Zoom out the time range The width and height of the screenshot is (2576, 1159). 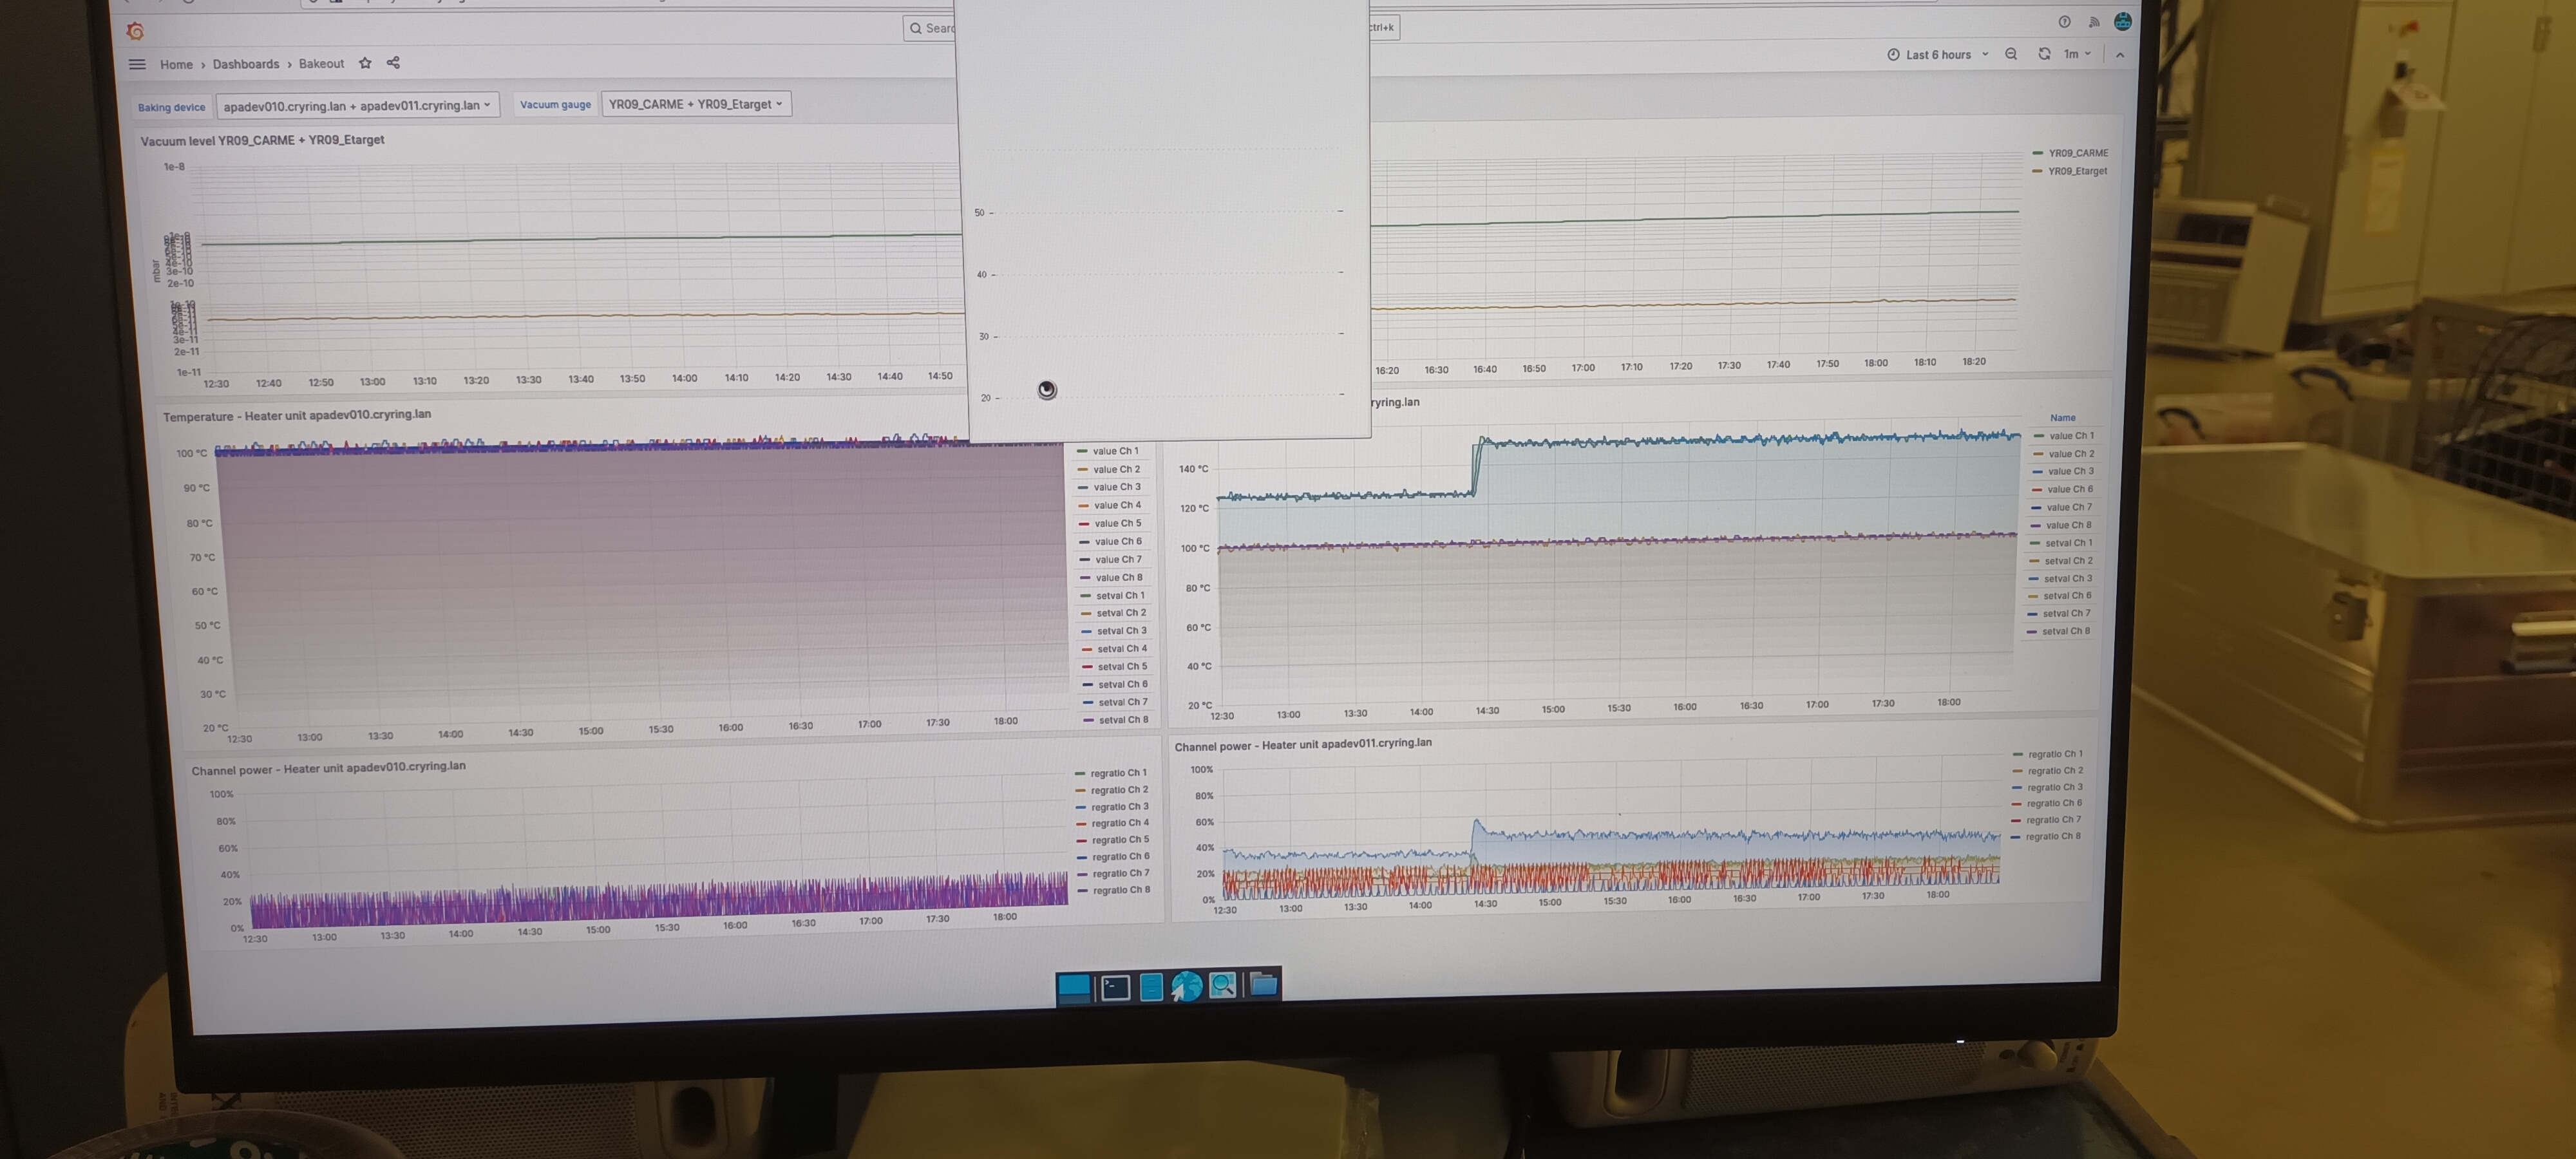pos(2011,54)
